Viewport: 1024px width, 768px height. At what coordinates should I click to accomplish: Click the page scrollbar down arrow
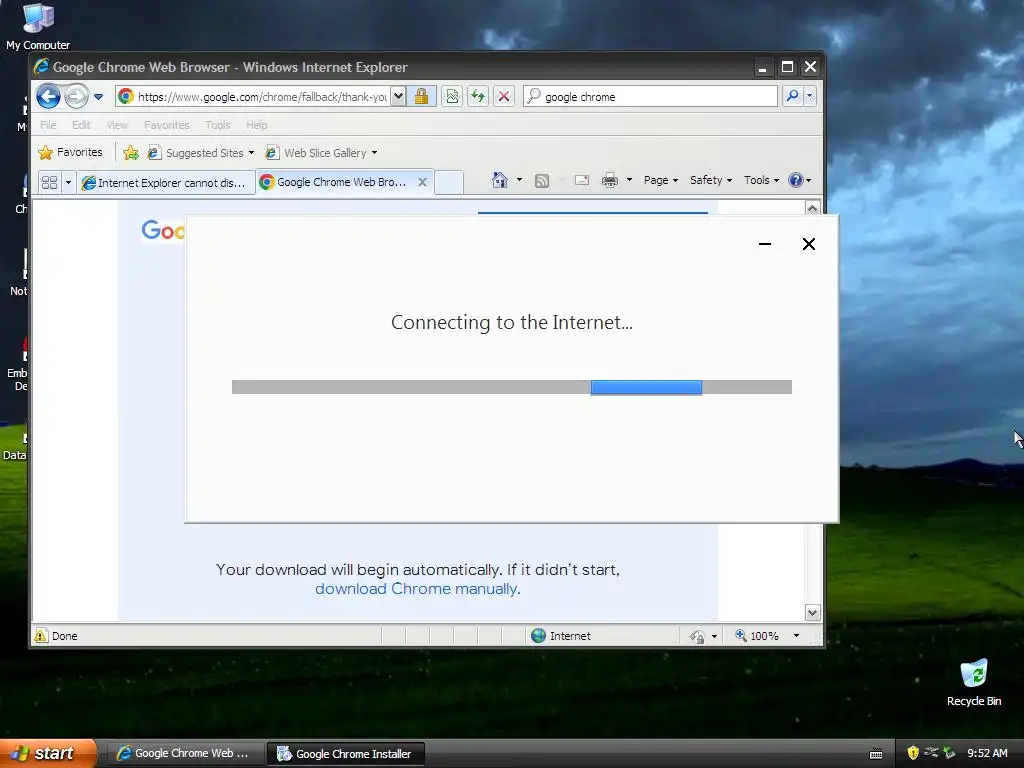pos(812,613)
